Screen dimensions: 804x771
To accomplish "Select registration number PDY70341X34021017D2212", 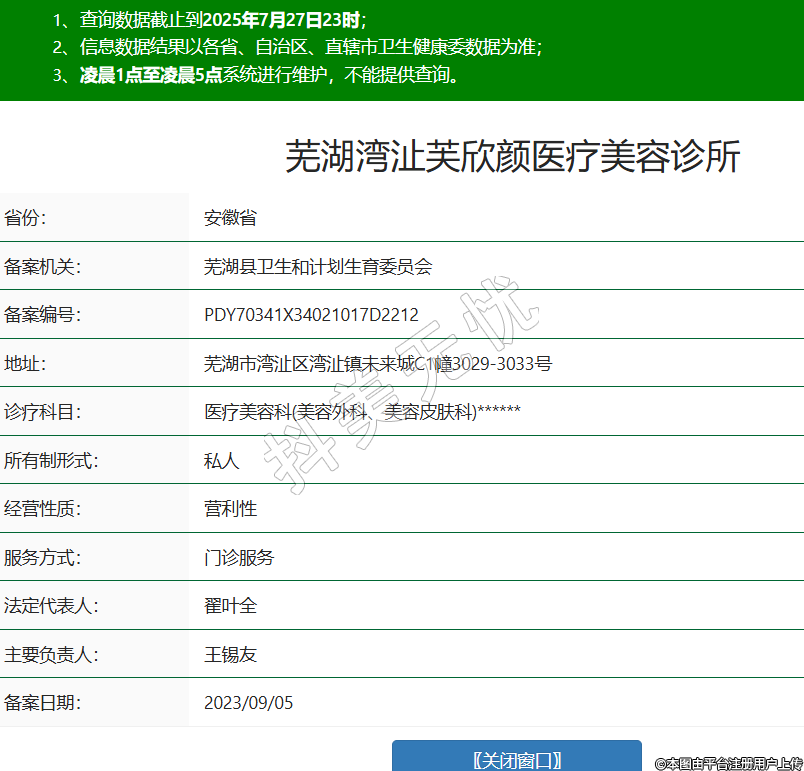I will (x=311, y=315).
